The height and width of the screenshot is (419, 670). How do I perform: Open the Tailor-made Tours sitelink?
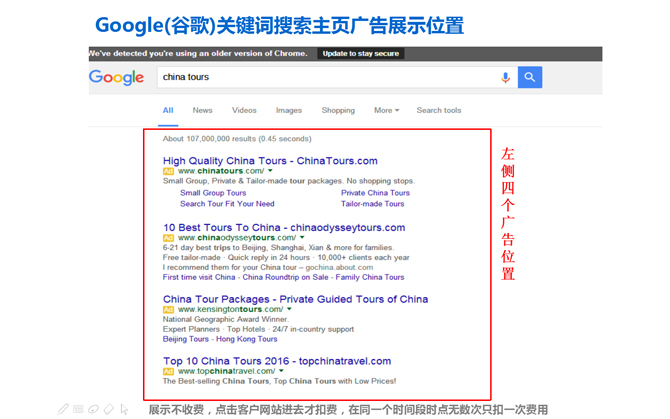pyautogui.click(x=372, y=204)
